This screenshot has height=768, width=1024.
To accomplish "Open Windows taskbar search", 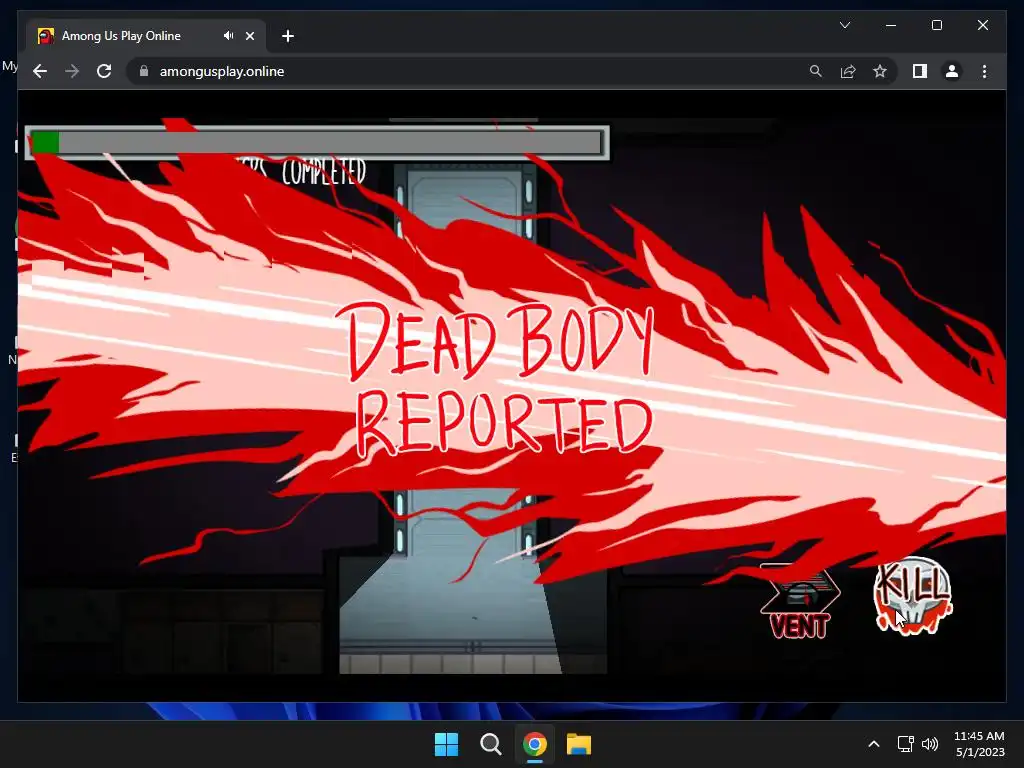I will click(x=490, y=744).
